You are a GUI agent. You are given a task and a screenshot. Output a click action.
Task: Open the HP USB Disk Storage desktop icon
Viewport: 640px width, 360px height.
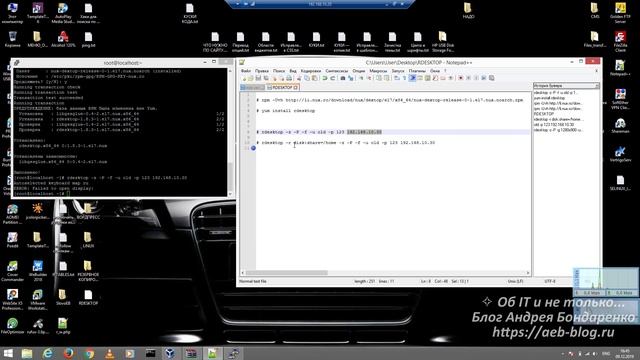pos(443,42)
